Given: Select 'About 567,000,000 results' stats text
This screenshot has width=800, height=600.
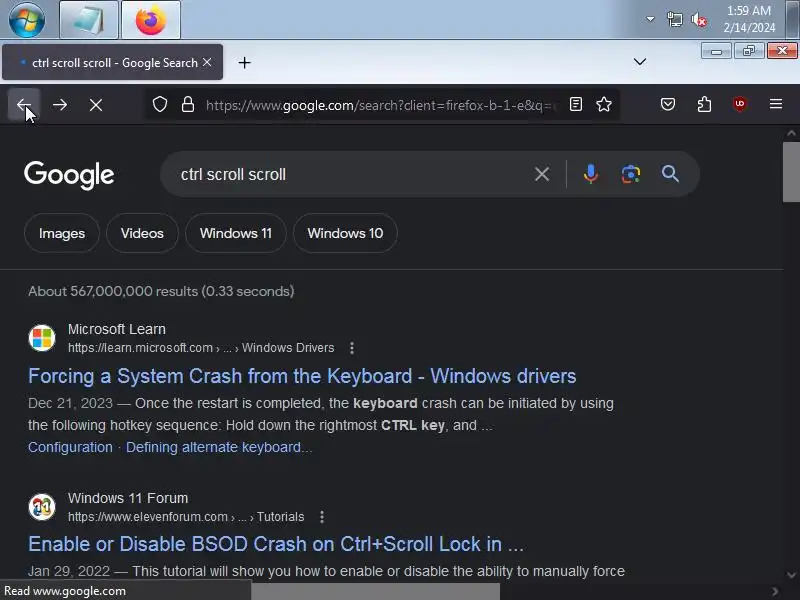Looking at the screenshot, I should 161,291.
